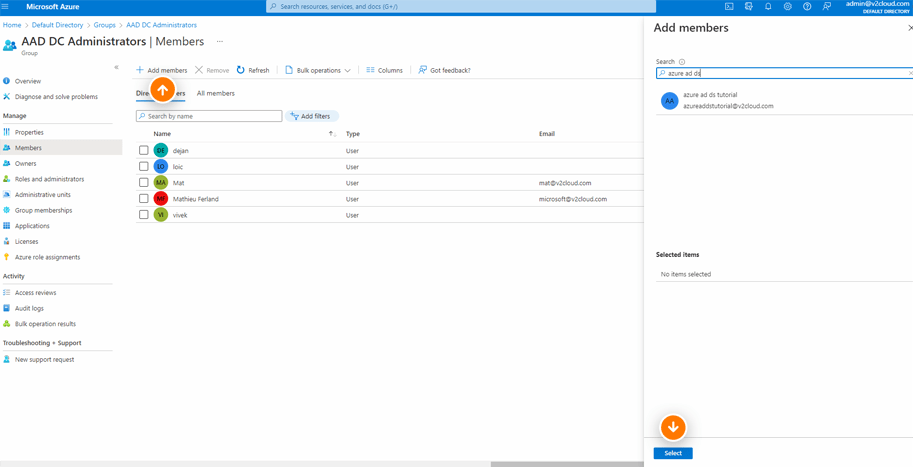Click the Search by name field
913x467 pixels.
tap(209, 116)
